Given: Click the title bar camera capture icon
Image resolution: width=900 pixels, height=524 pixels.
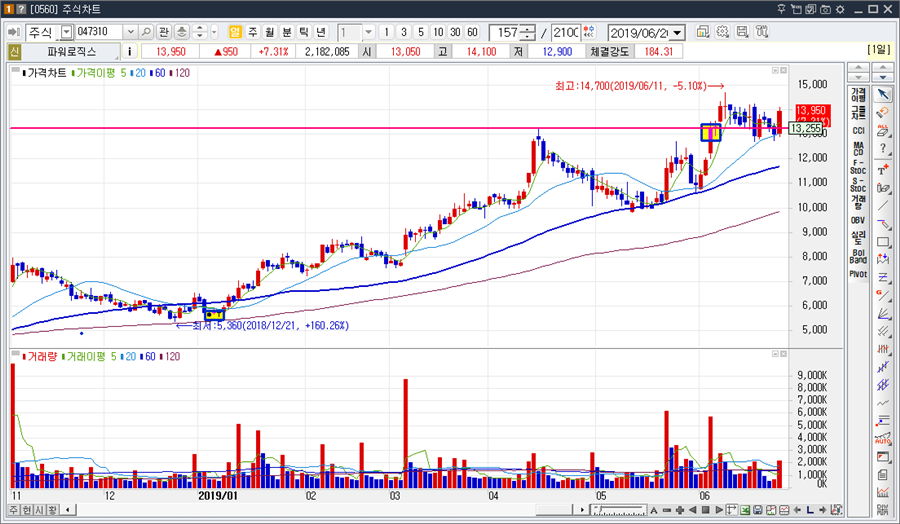Looking at the screenshot, I should [x=825, y=9].
